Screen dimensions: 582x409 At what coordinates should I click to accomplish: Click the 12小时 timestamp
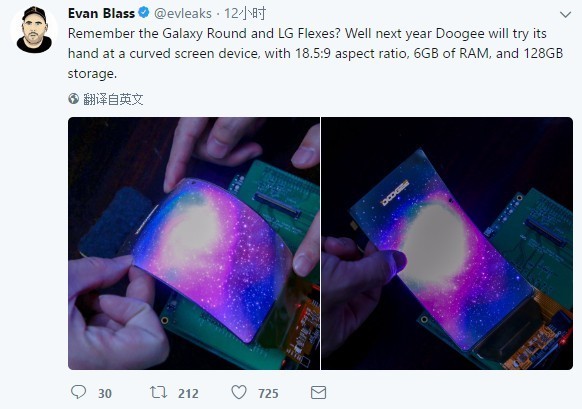[x=245, y=14]
